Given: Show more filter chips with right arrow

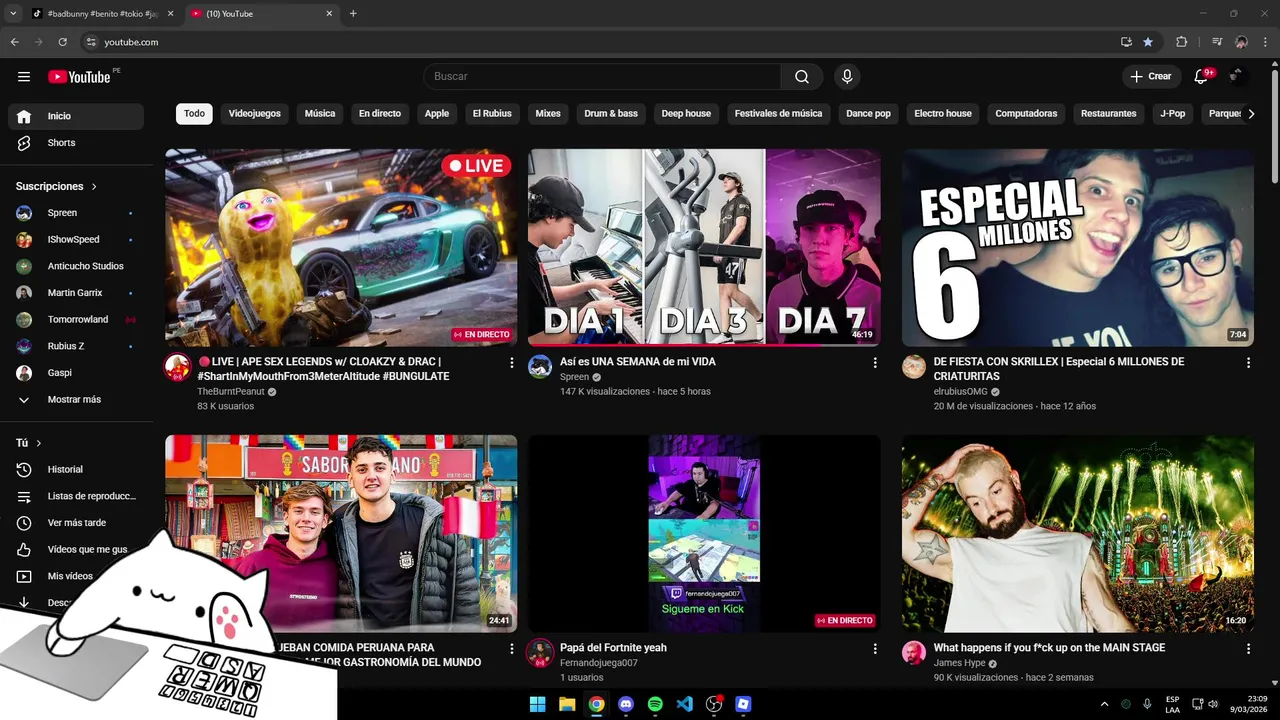Looking at the screenshot, I should (x=1250, y=114).
